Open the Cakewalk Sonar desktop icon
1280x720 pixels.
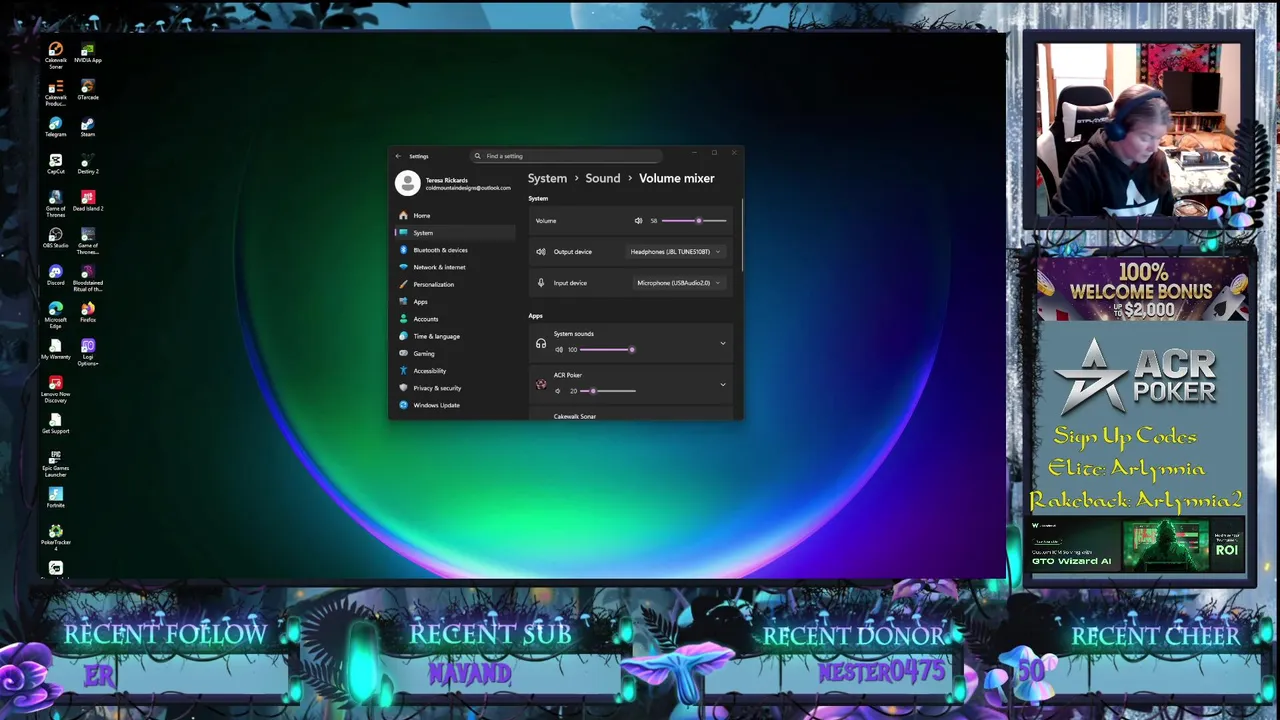[56, 54]
